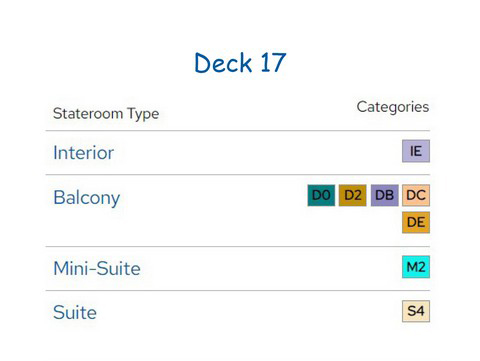Open the Suite stateroom type link

click(75, 312)
